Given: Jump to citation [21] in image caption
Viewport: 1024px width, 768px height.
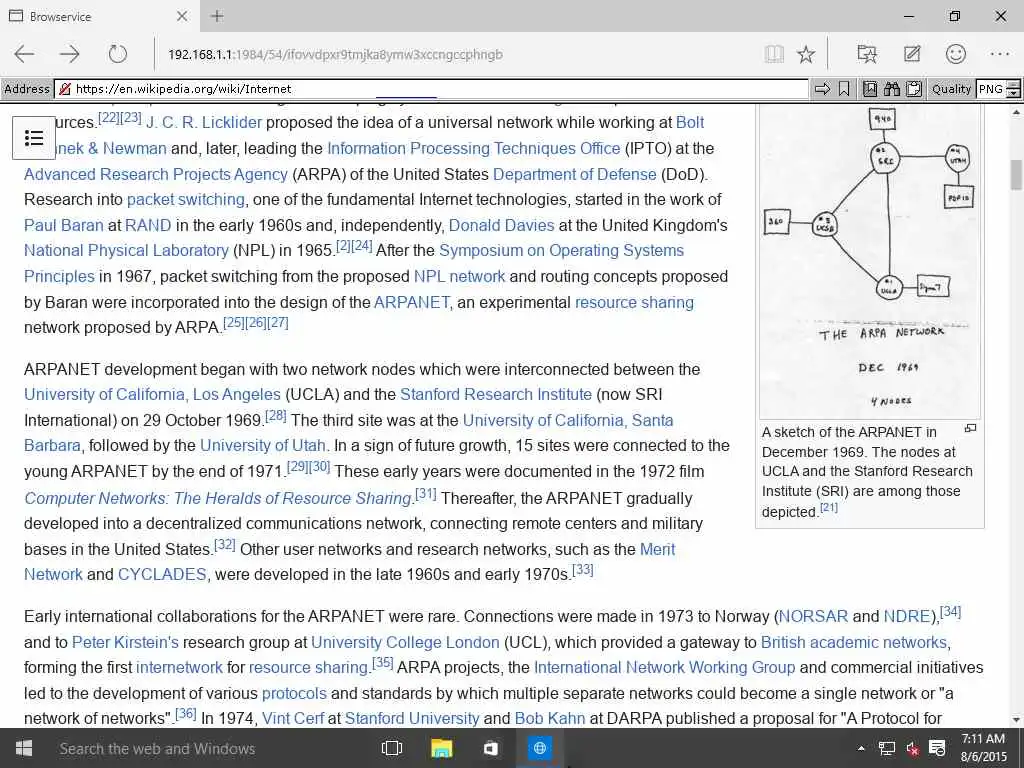Looking at the screenshot, I should (829, 507).
